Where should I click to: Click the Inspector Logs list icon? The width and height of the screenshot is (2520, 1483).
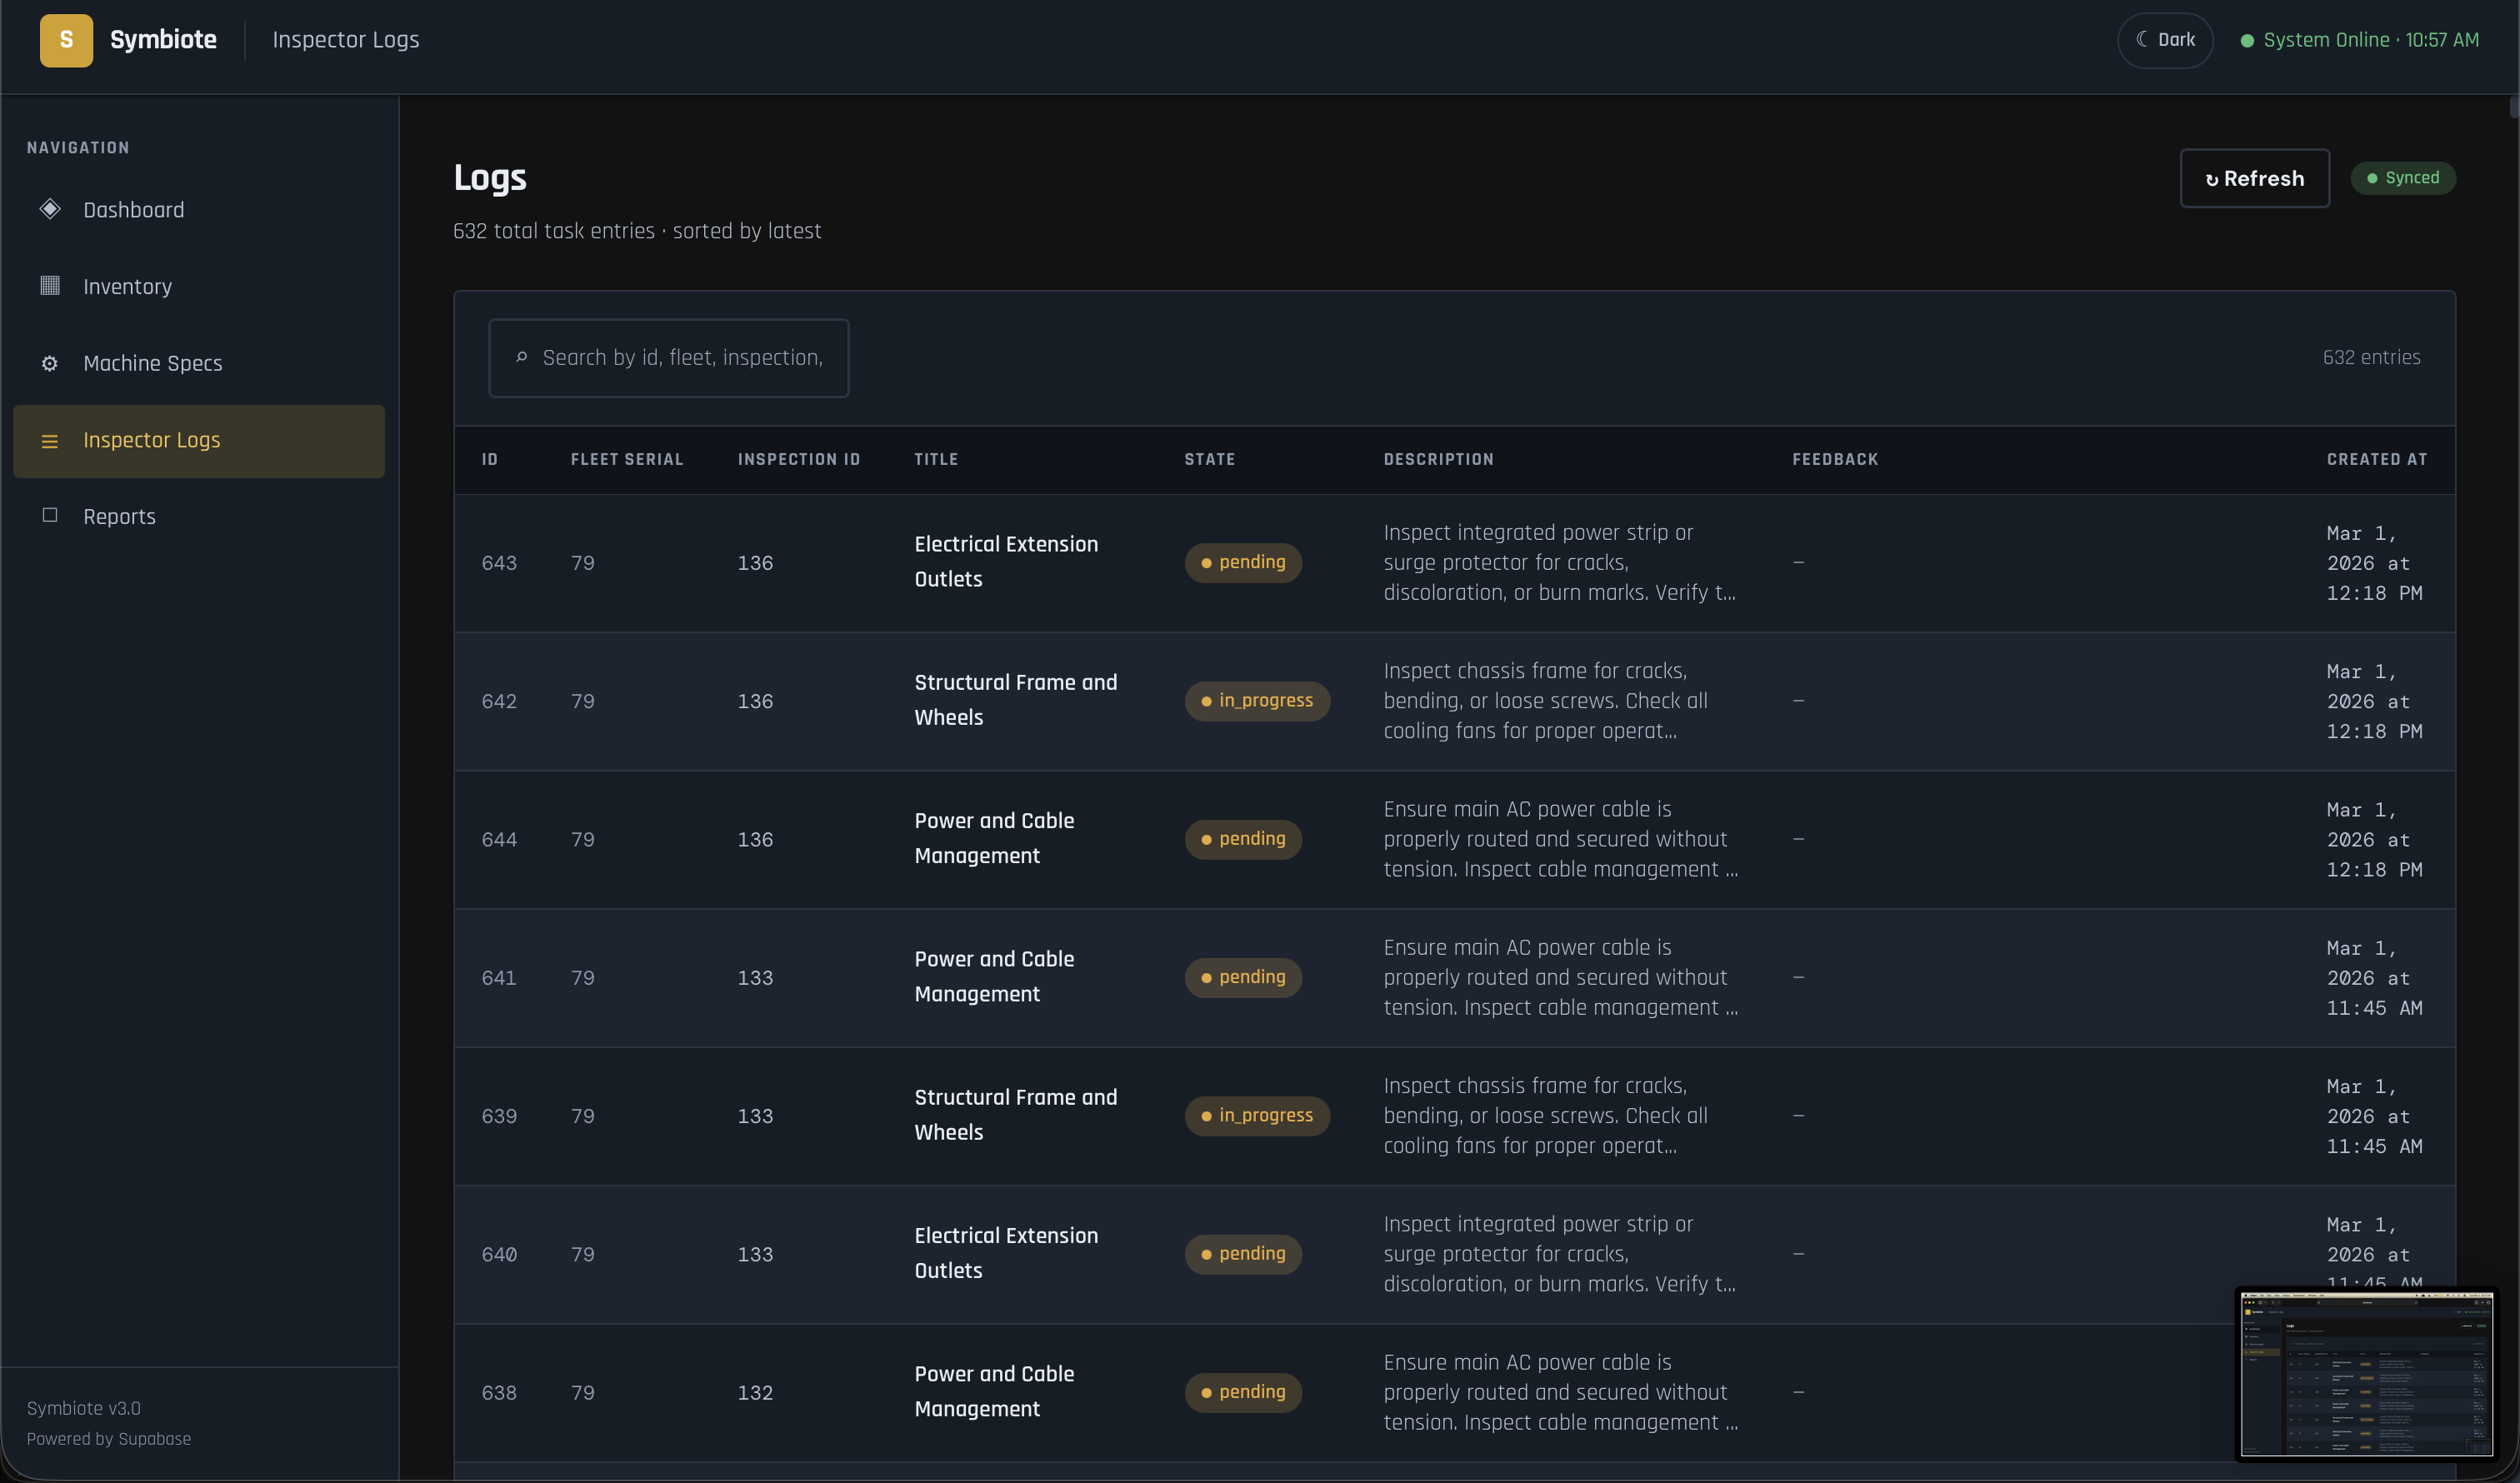tap(49, 441)
